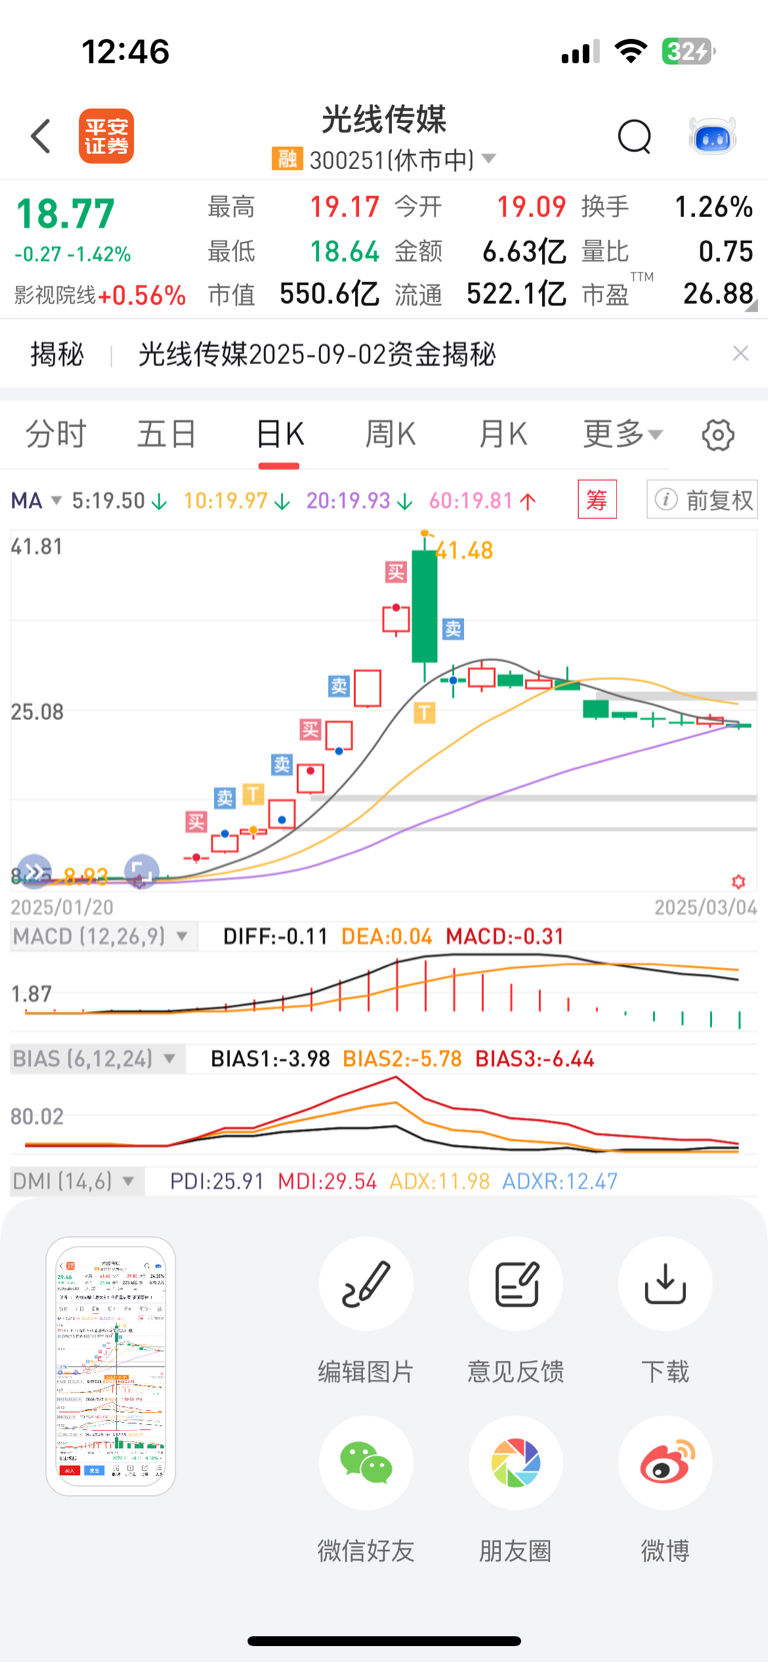Tap the fullscreen expand chart icon
This screenshot has height=1663, width=768.
141,872
